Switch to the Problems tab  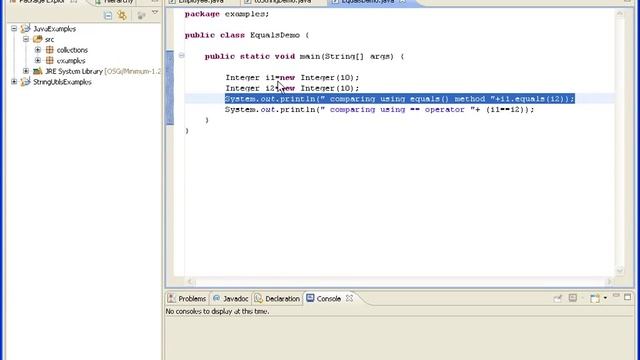point(187,299)
